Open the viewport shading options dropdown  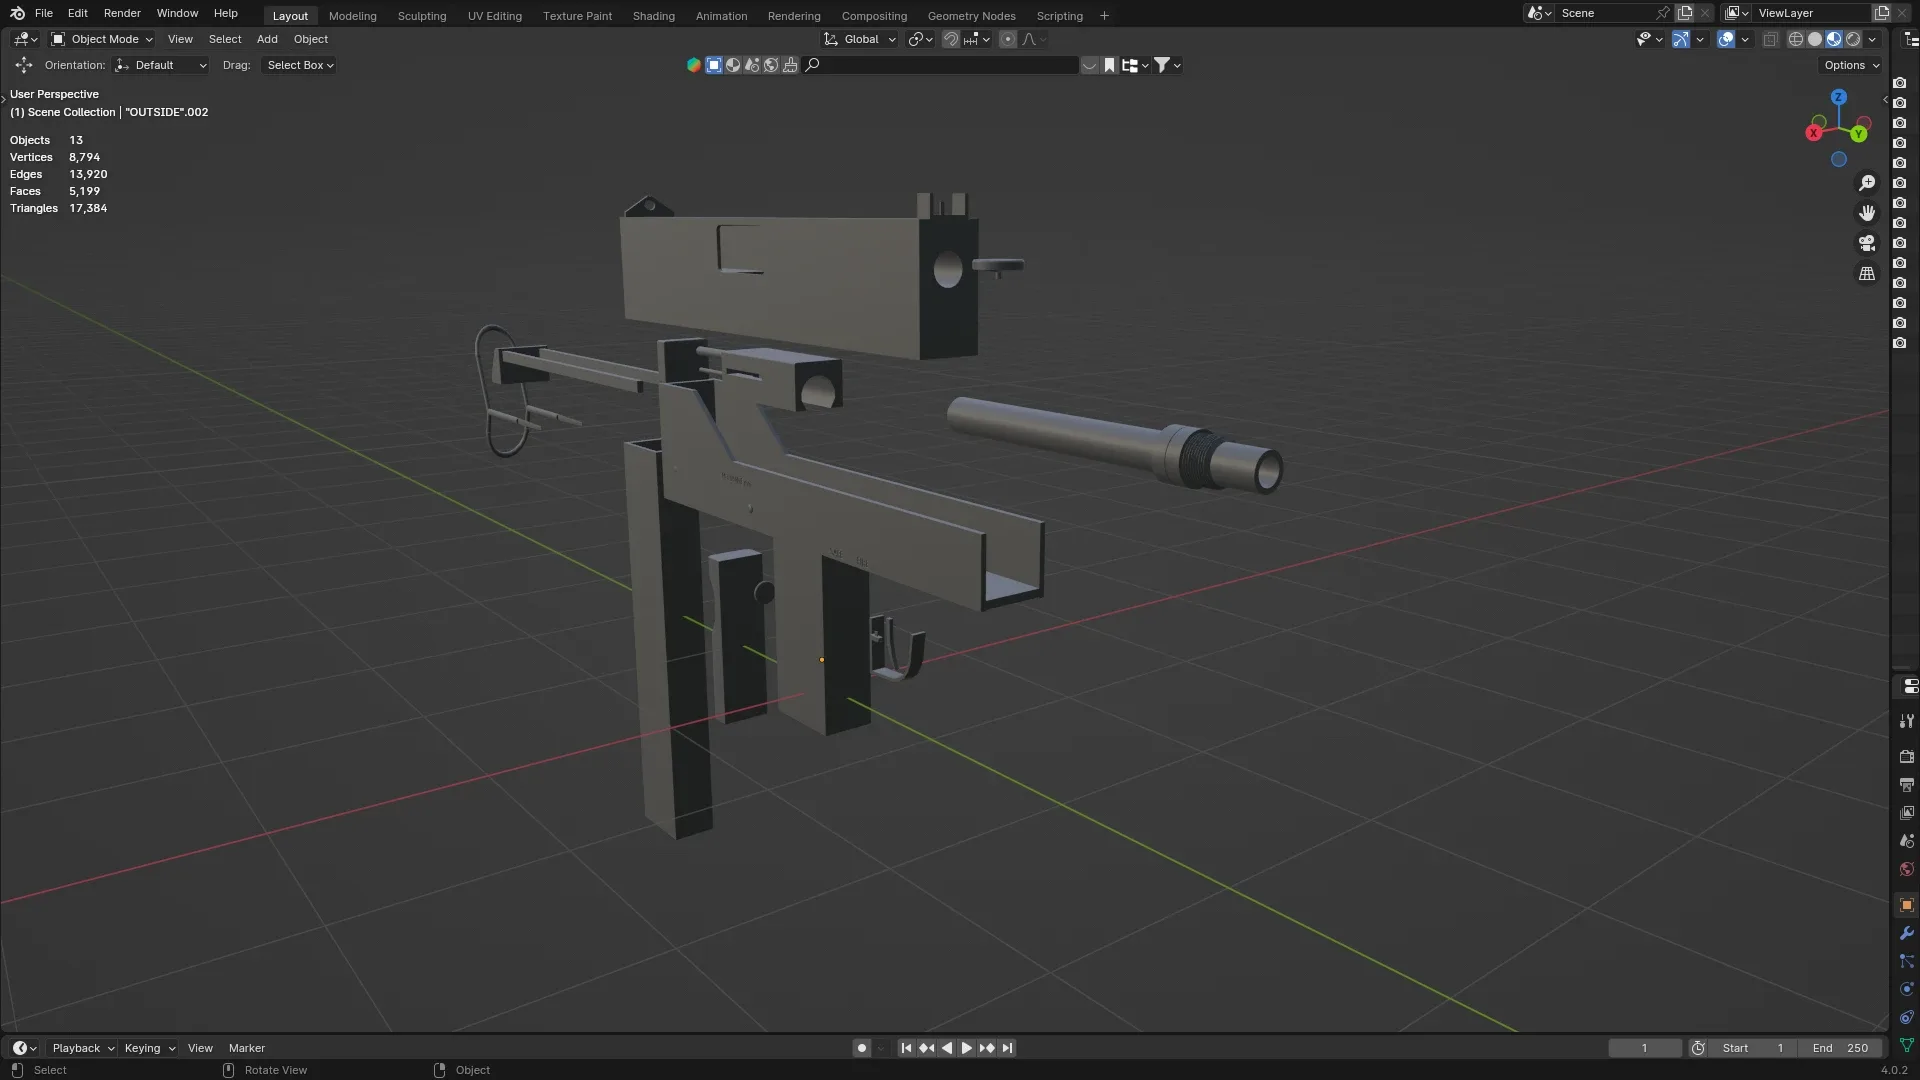click(x=1872, y=39)
